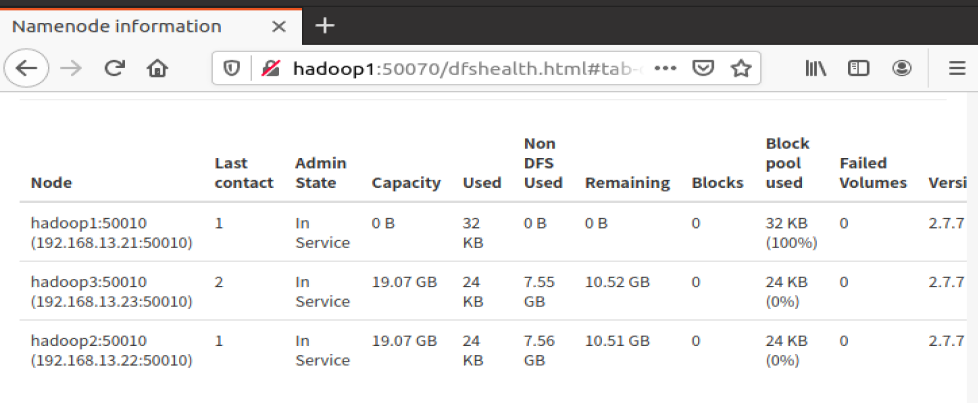The width and height of the screenshot is (978, 403).
Task: Bookmark this page with the star
Action: click(741, 68)
